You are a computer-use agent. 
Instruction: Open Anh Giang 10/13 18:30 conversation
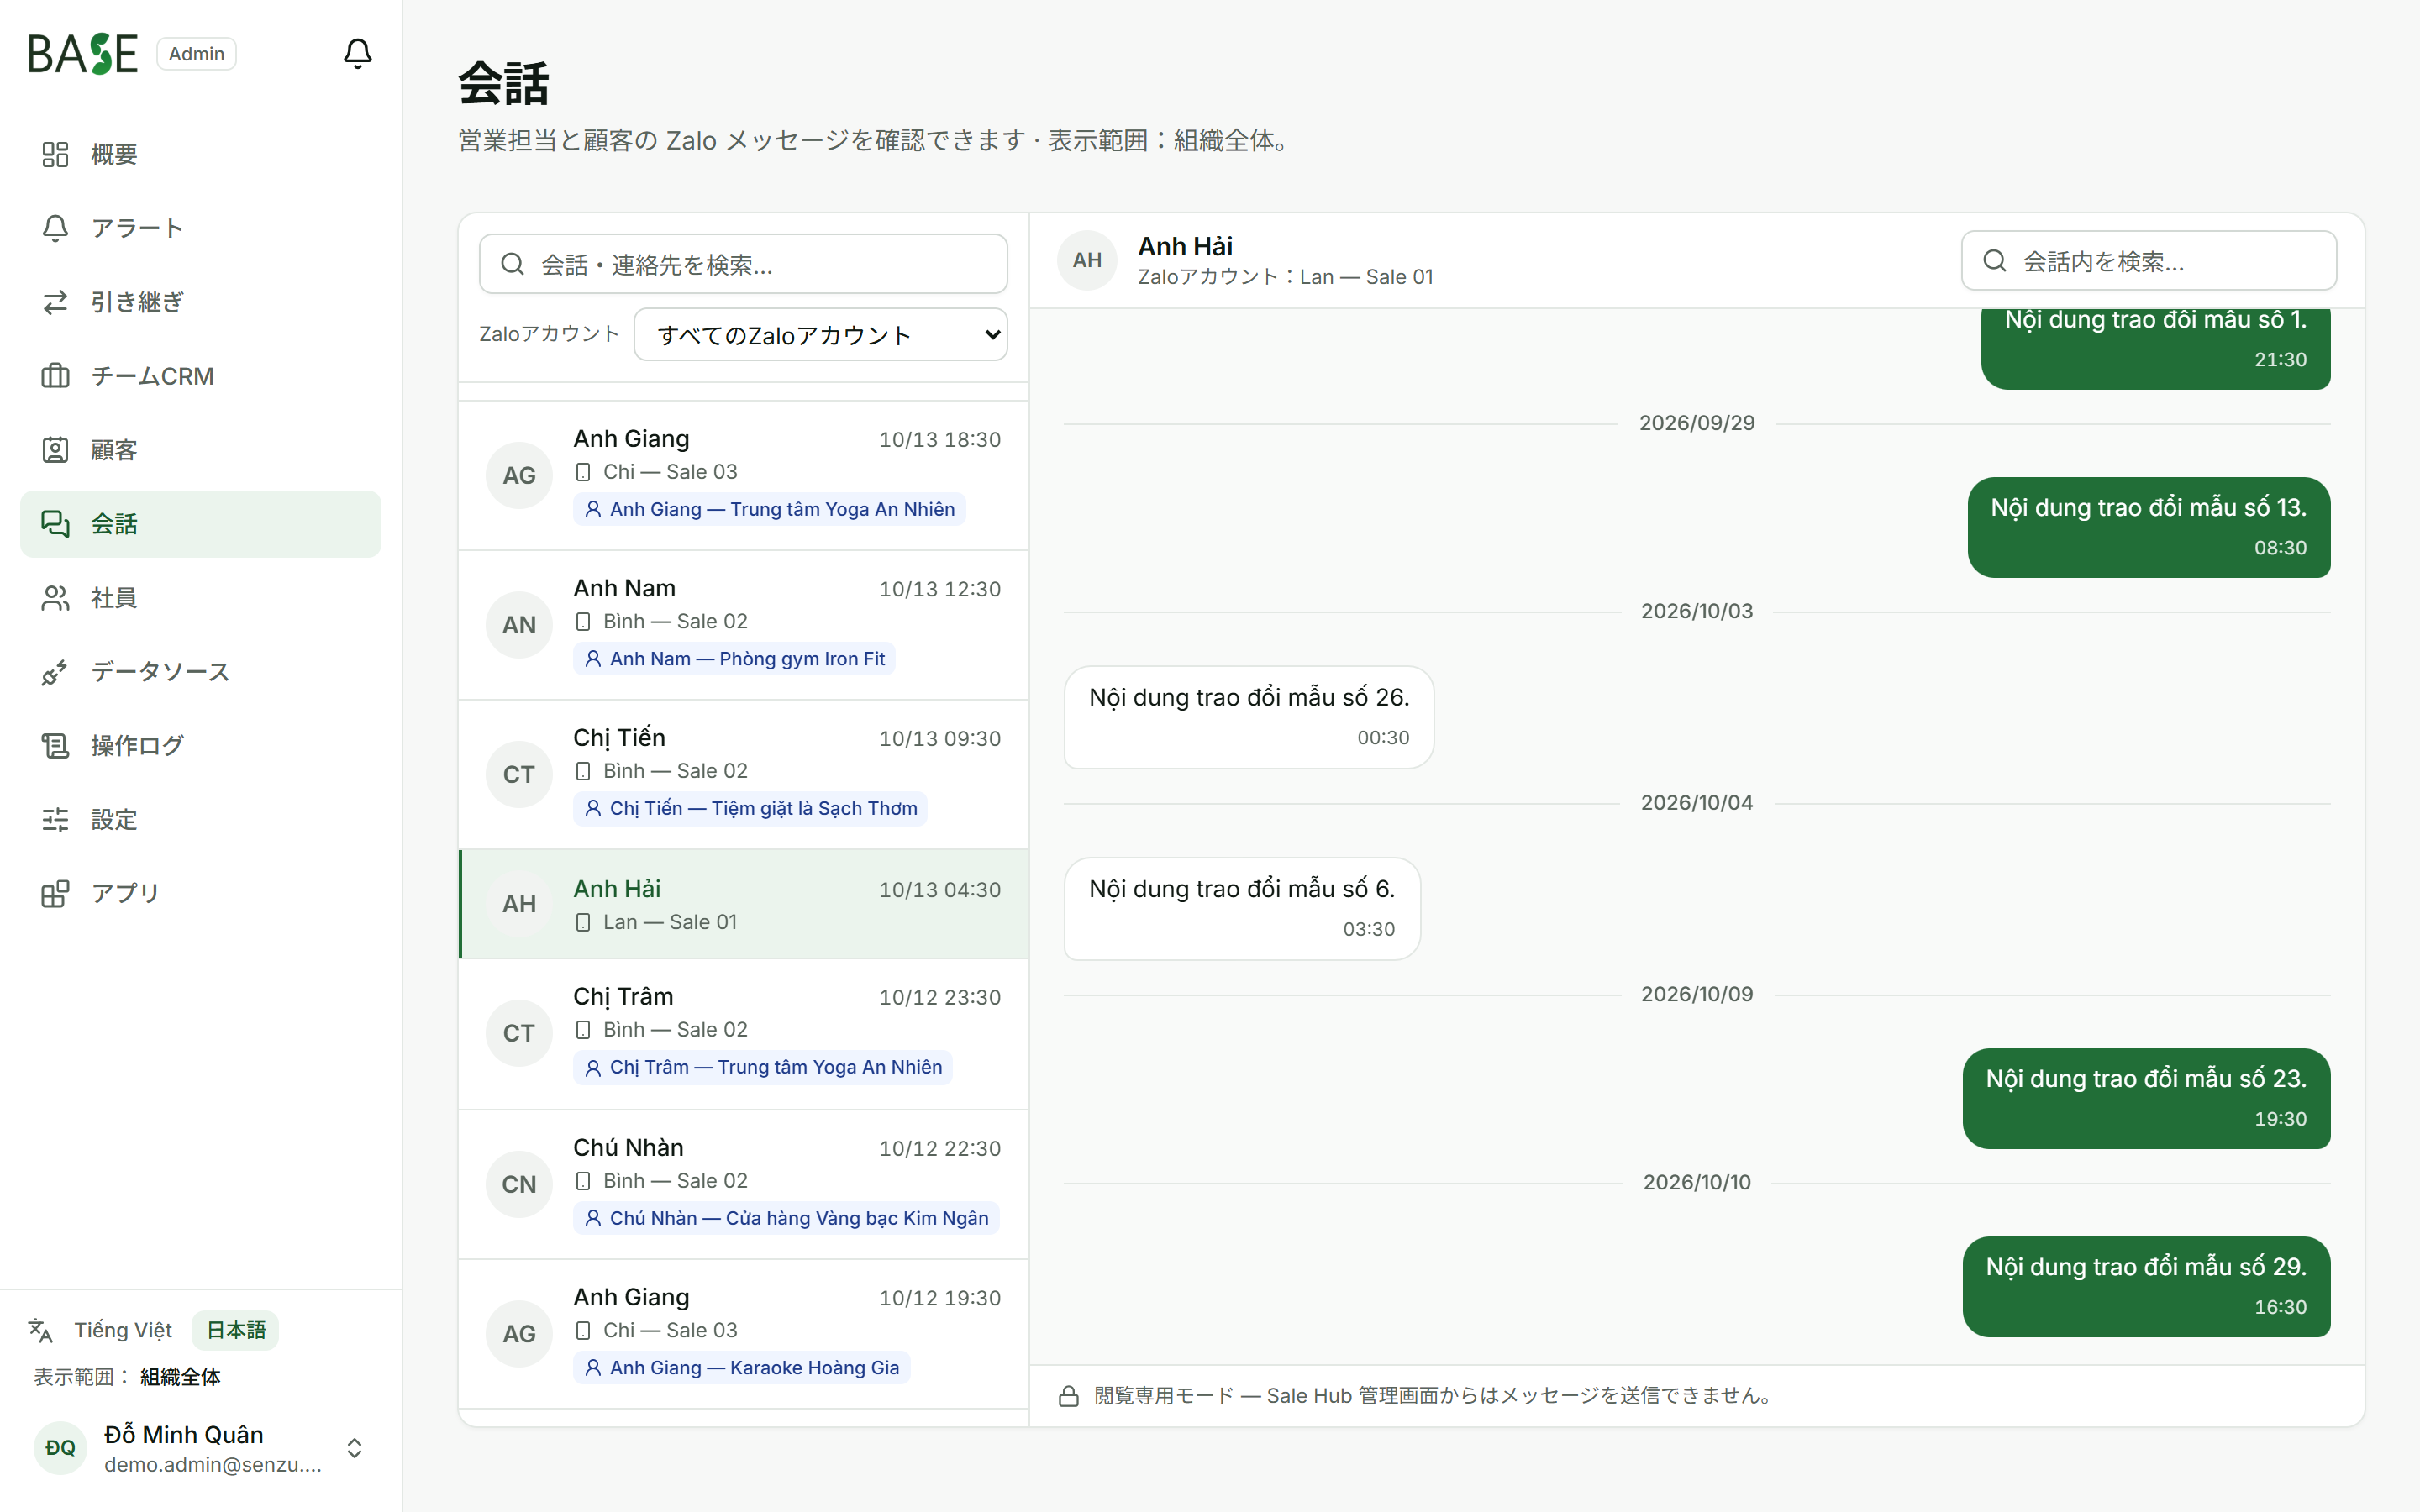(743, 476)
